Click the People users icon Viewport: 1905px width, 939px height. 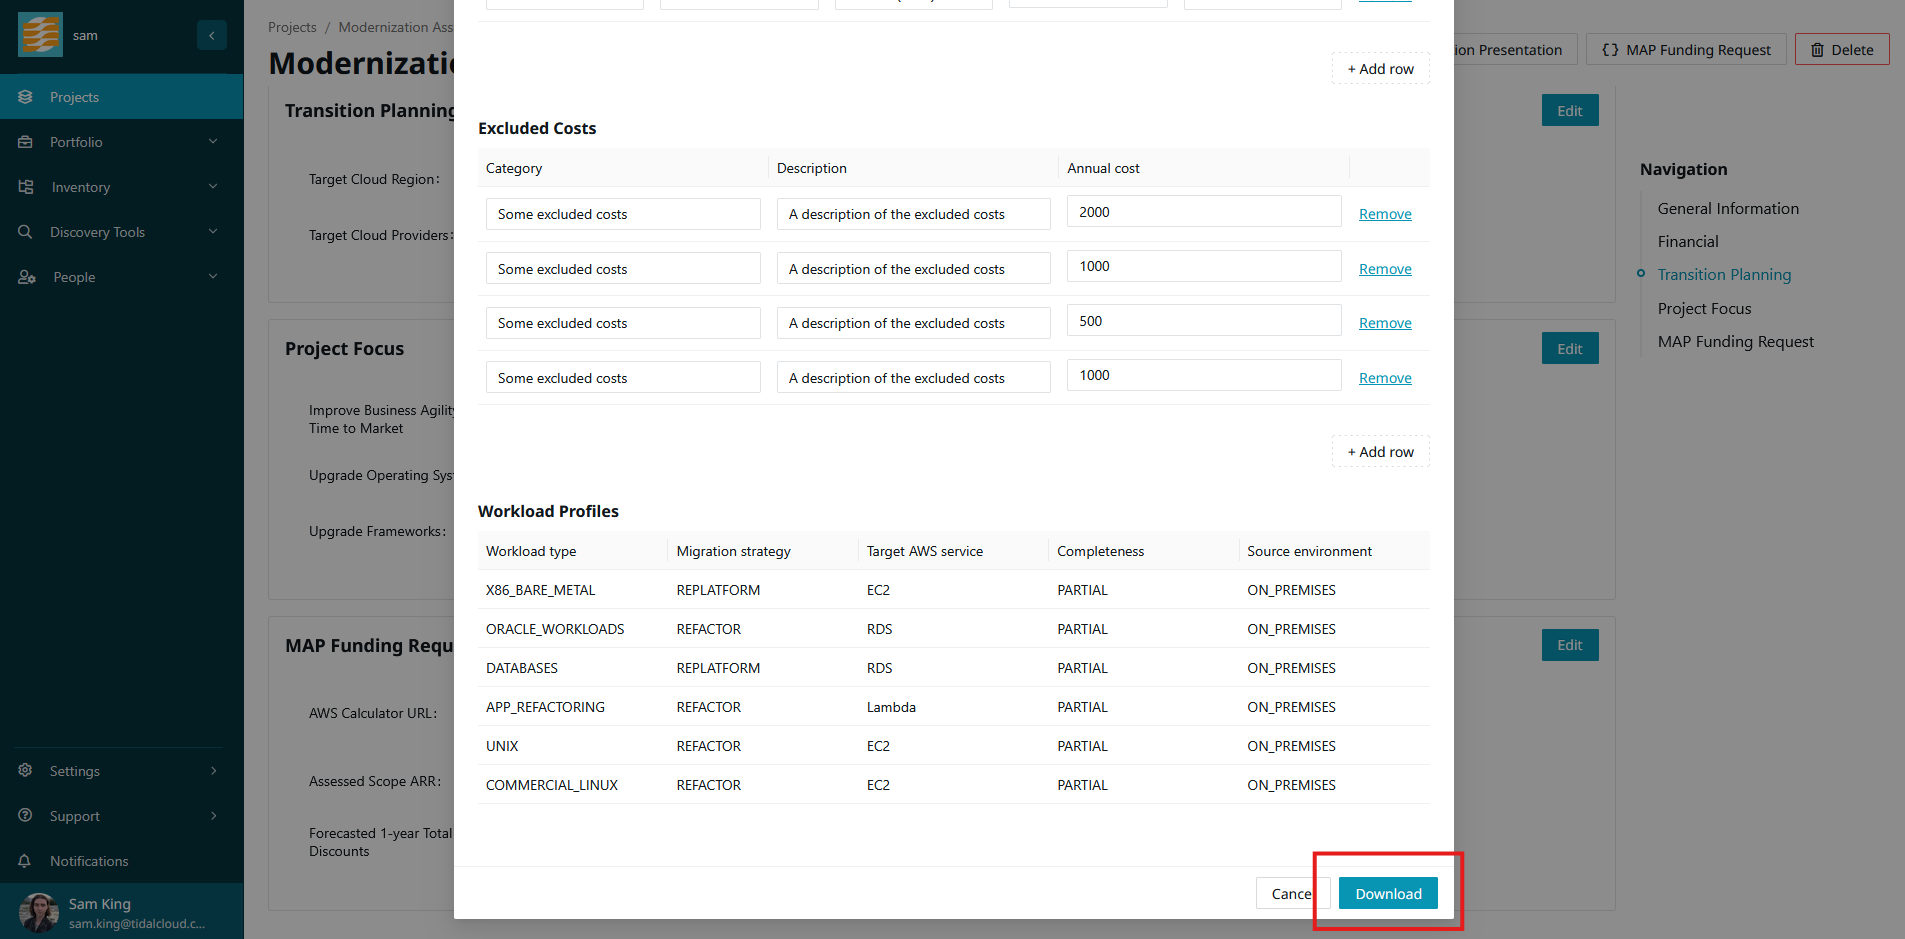27,277
